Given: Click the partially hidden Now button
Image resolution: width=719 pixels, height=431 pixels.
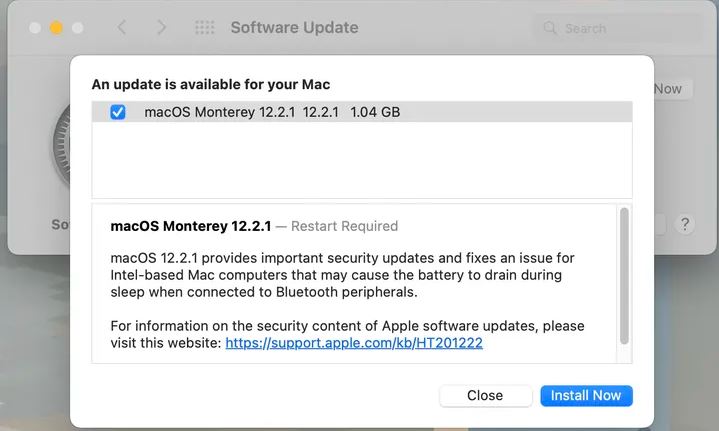Looking at the screenshot, I should click(668, 88).
